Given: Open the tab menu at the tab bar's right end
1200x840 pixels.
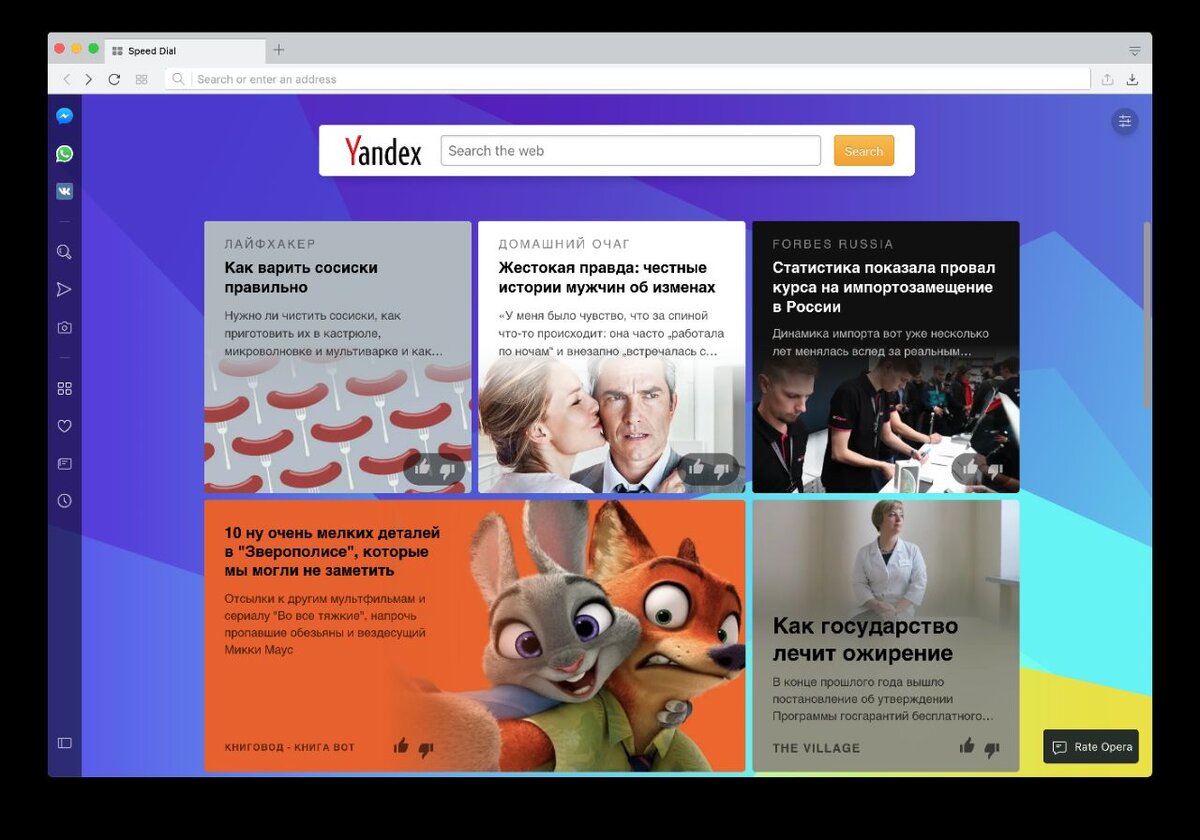Looking at the screenshot, I should click(1134, 50).
